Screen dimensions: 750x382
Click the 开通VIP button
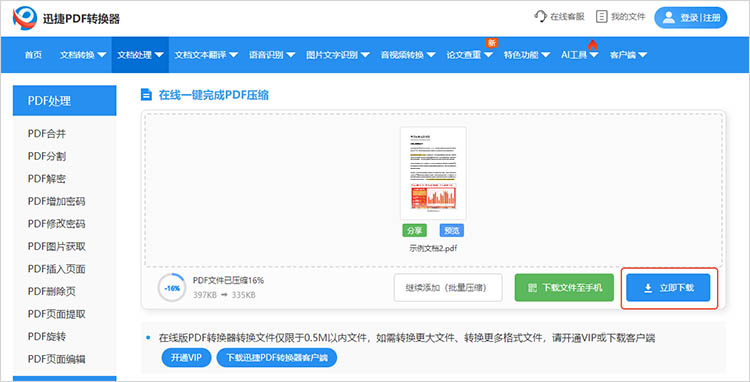pyautogui.click(x=186, y=358)
